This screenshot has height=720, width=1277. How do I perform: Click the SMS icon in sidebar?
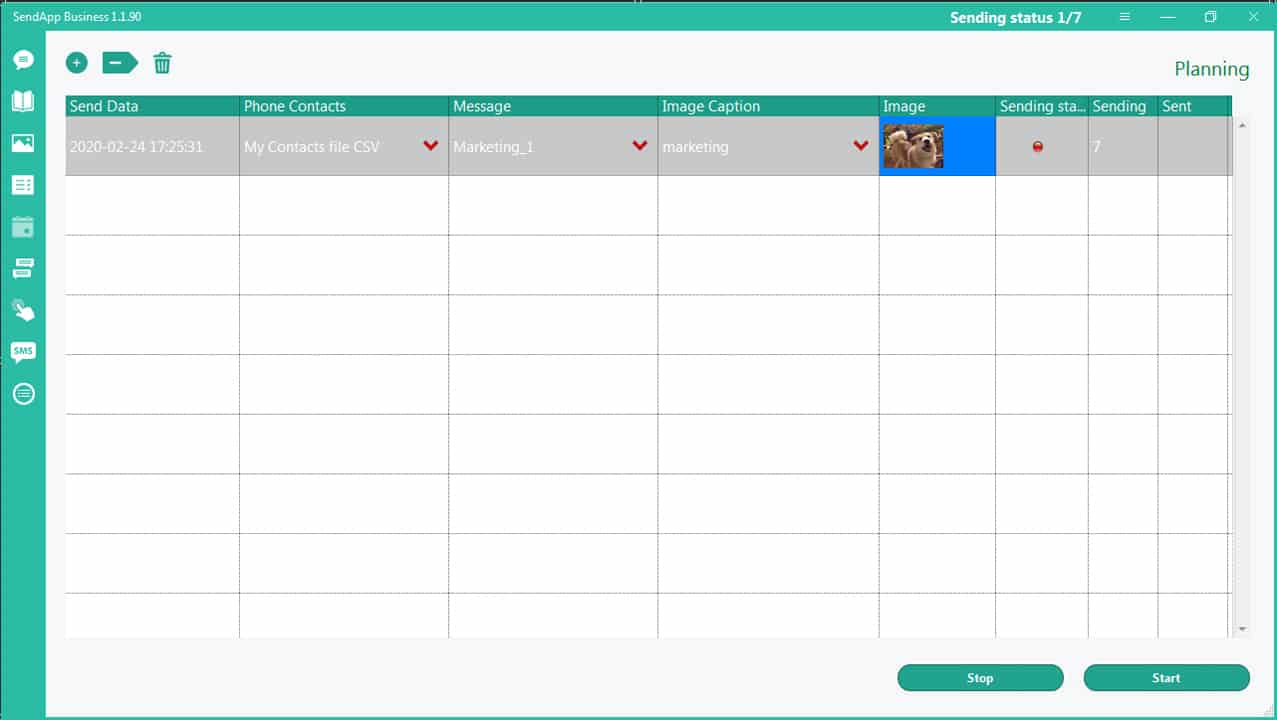(x=23, y=351)
